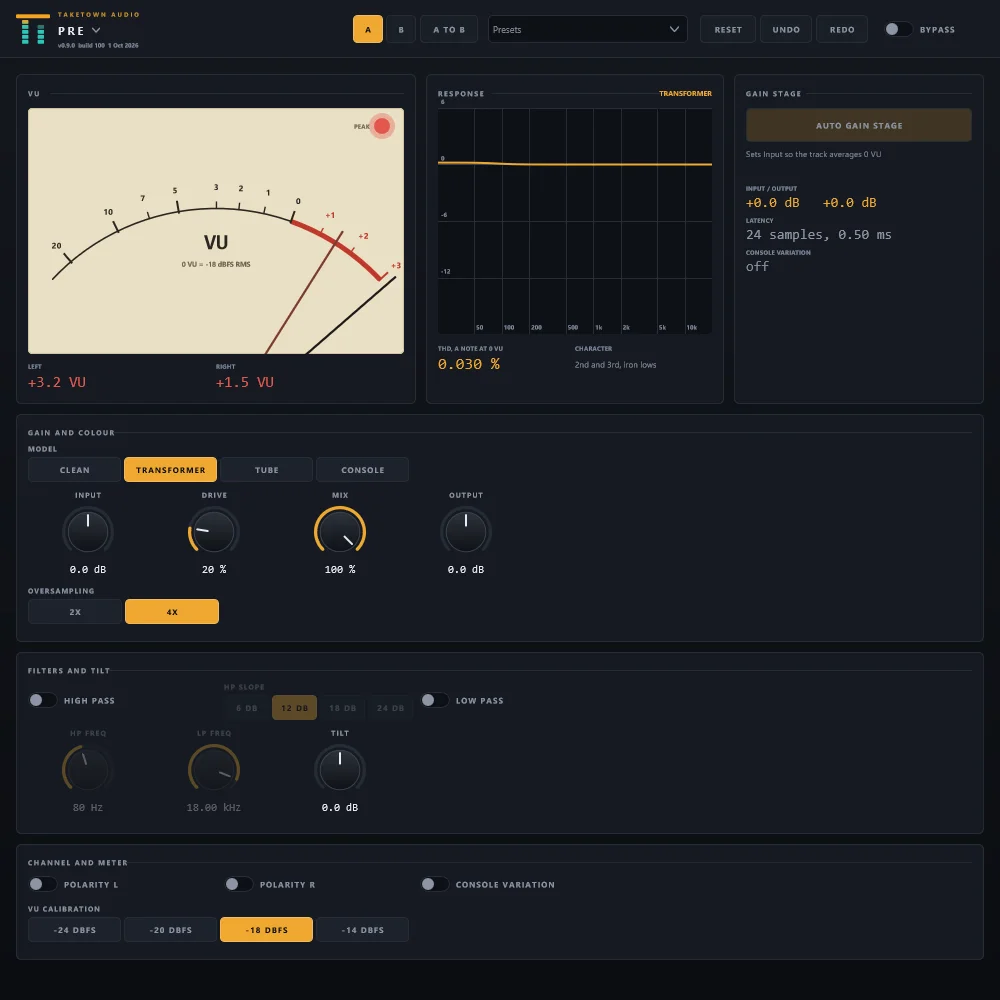This screenshot has width=1000, height=1000.
Task: Open the Presets dropdown
Action: click(x=587, y=29)
